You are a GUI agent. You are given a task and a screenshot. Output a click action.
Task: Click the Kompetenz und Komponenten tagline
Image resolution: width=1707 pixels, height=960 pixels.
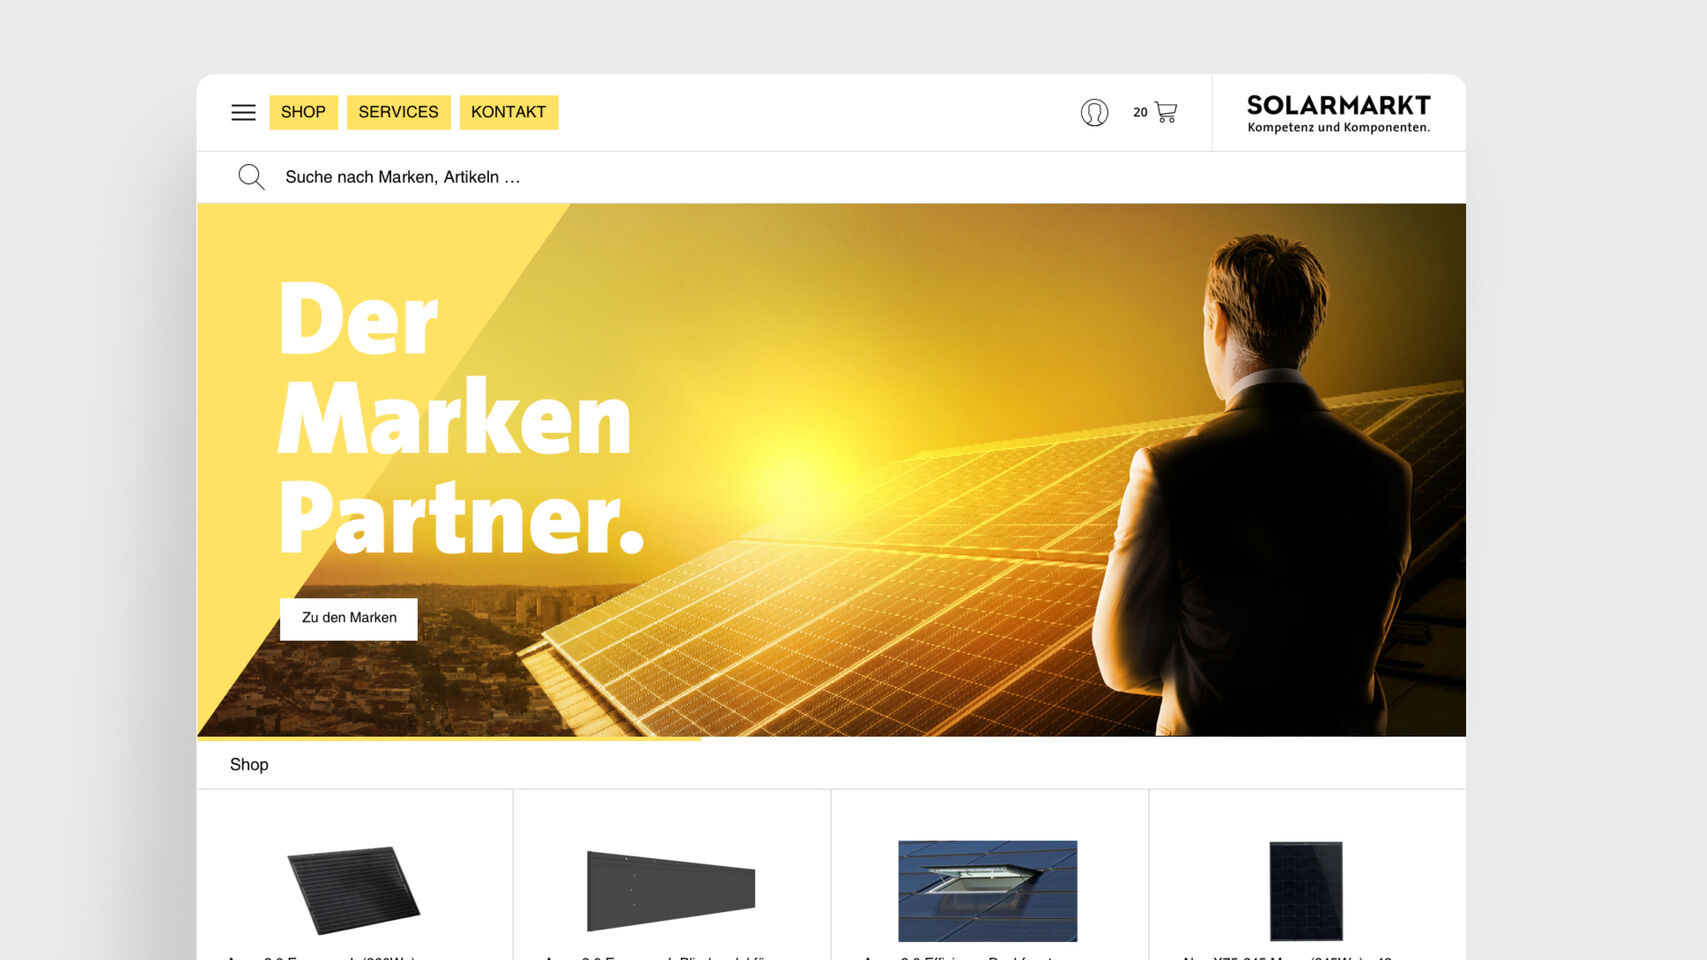click(x=1338, y=127)
